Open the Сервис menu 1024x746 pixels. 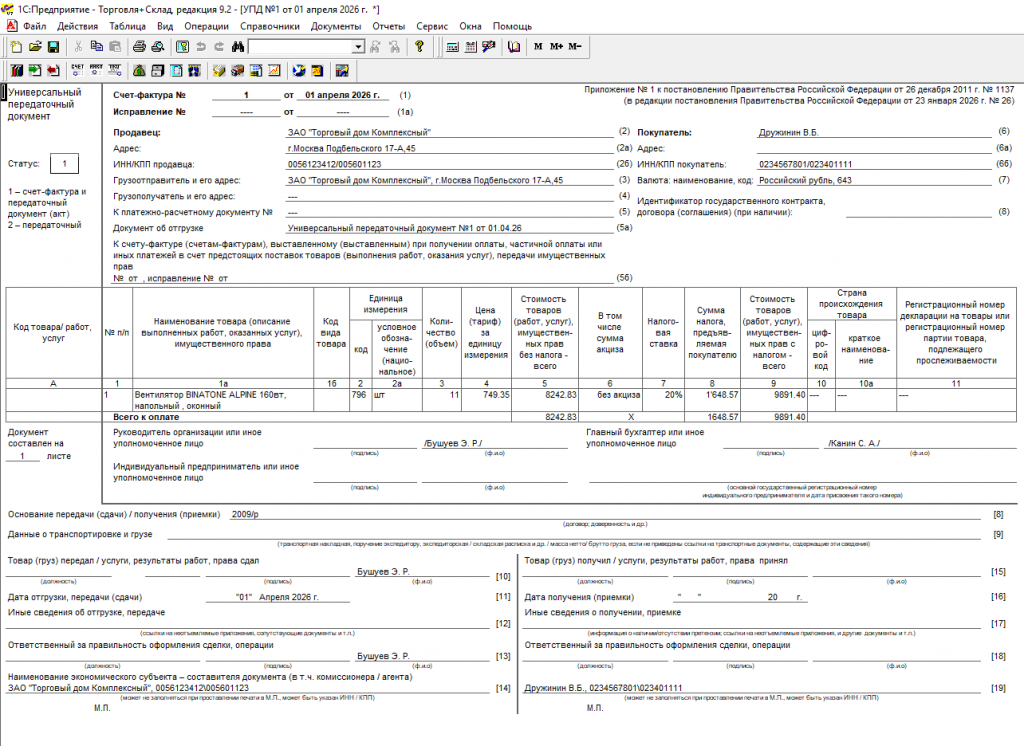[432, 26]
